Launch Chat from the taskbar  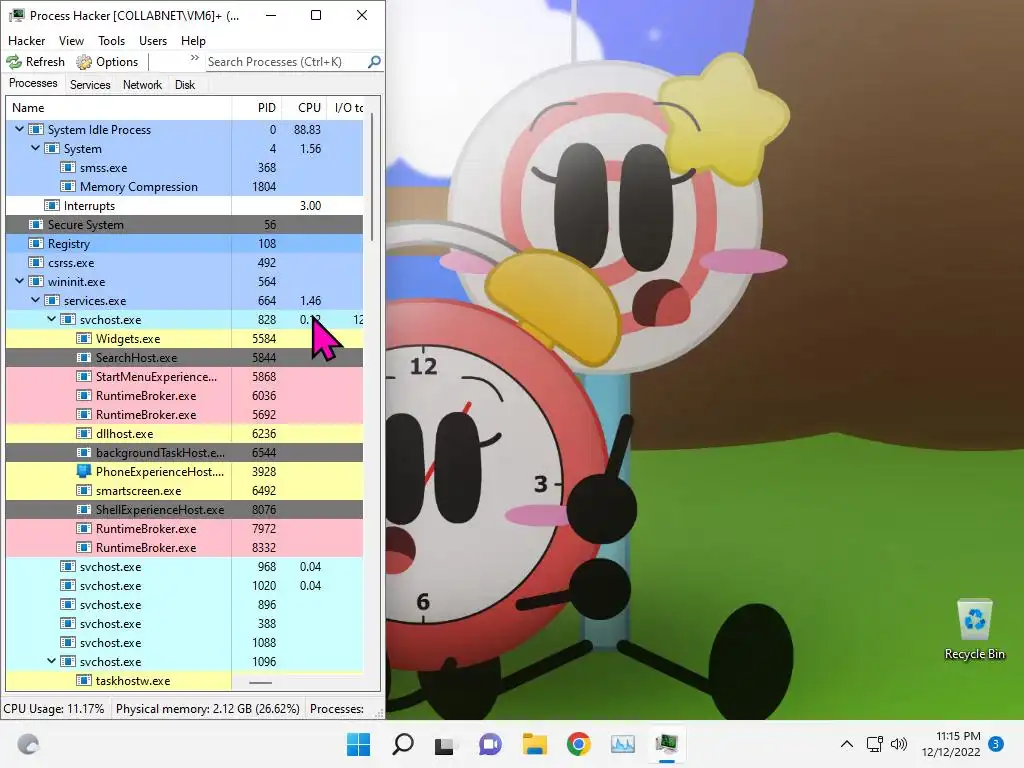(490, 744)
